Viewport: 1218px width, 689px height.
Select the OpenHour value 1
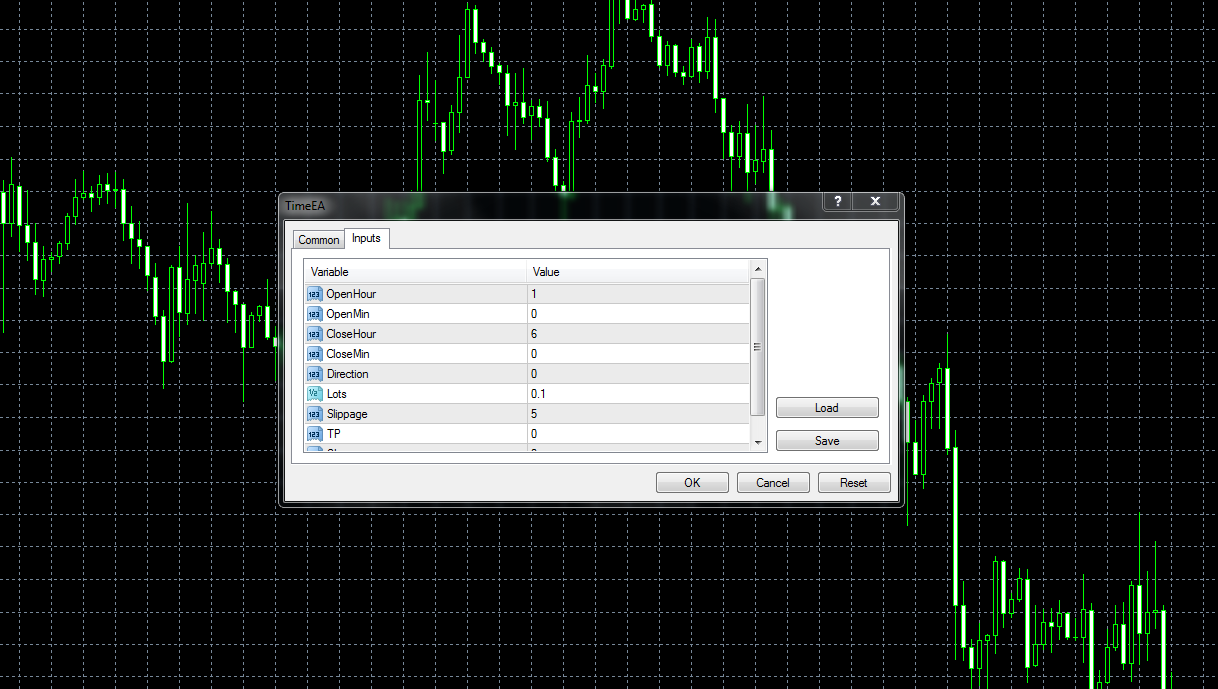pos(638,294)
